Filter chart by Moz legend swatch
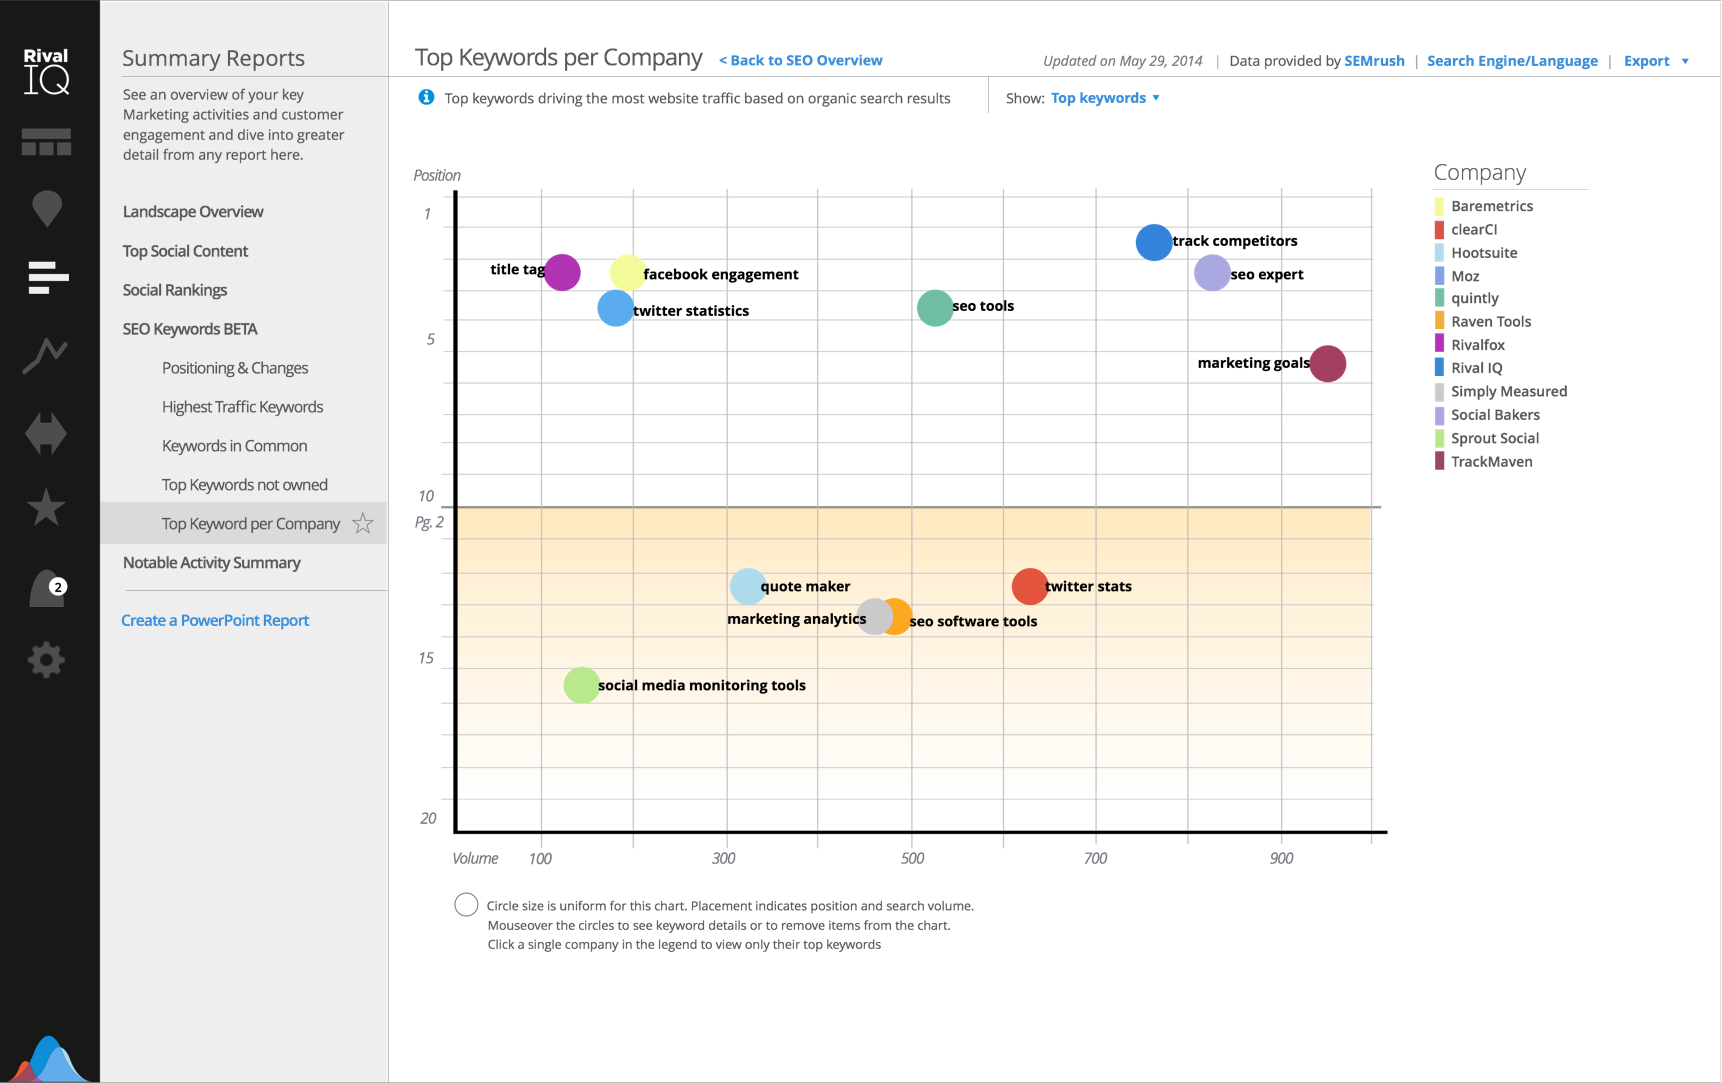Viewport: 1722px width, 1083px height. 1439,276
